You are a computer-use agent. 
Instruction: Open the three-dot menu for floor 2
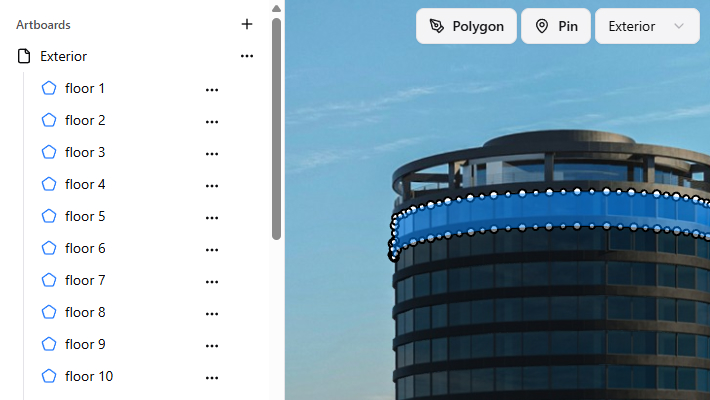tap(212, 122)
